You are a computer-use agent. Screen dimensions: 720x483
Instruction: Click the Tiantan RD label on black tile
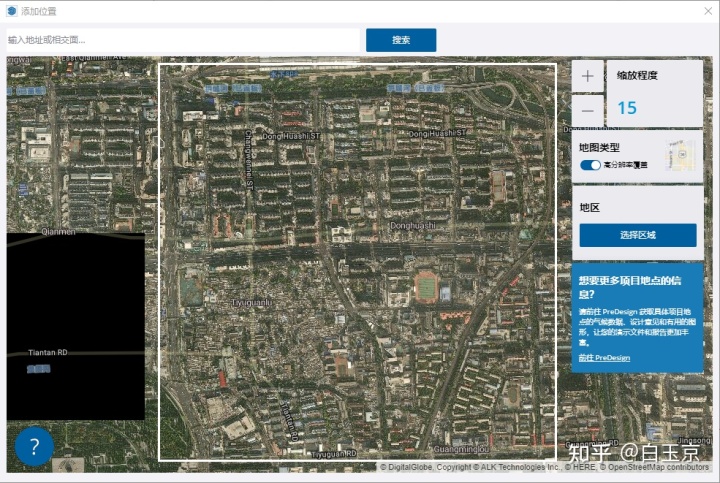48,352
